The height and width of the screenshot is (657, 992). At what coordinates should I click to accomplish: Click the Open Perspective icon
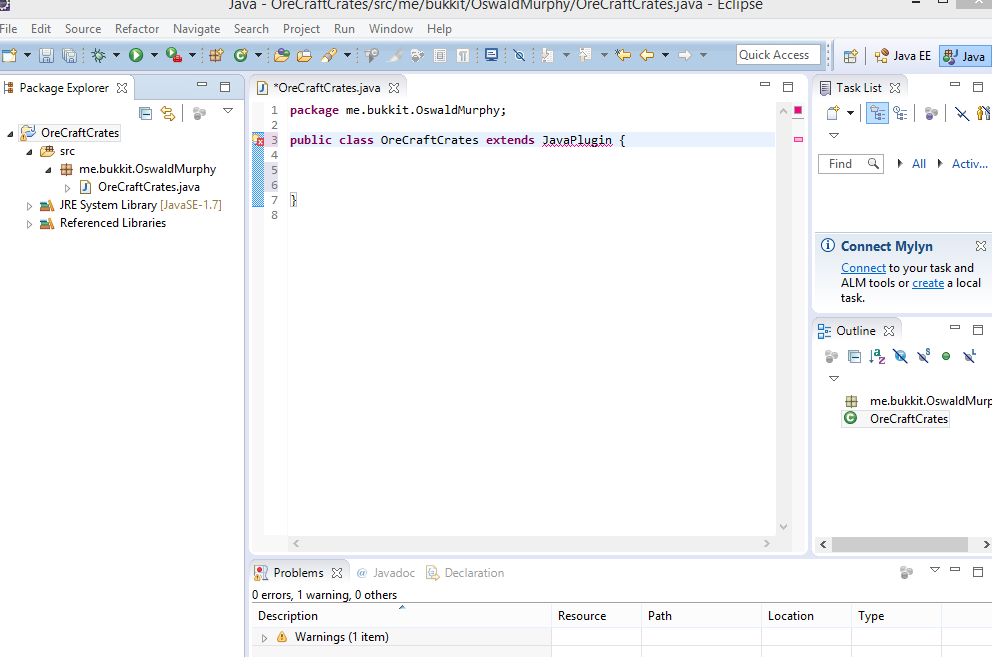850,56
